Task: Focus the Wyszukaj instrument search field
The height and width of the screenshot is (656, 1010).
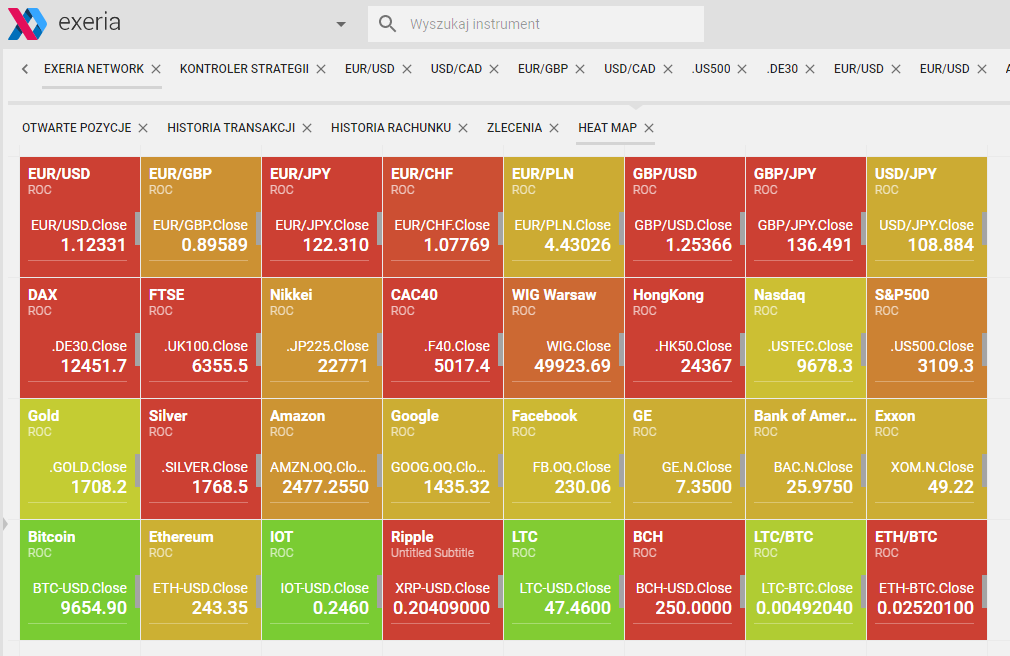Action: tap(535, 24)
